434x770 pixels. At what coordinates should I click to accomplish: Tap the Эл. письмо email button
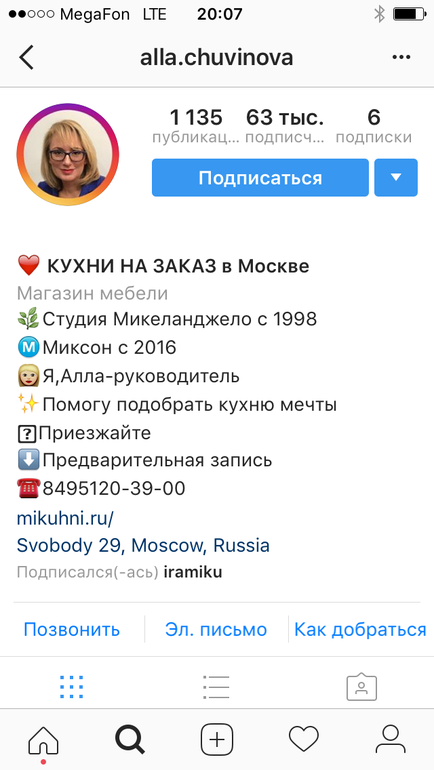click(216, 629)
